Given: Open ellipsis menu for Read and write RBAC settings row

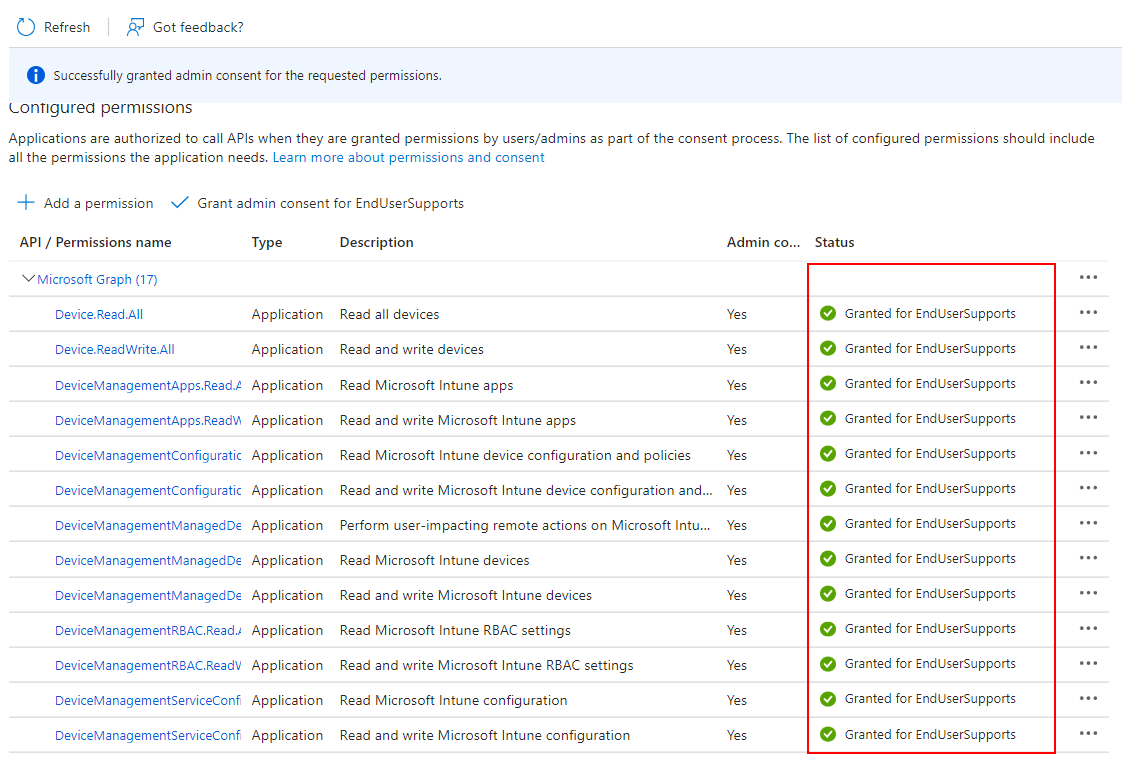Looking at the screenshot, I should point(1088,664).
